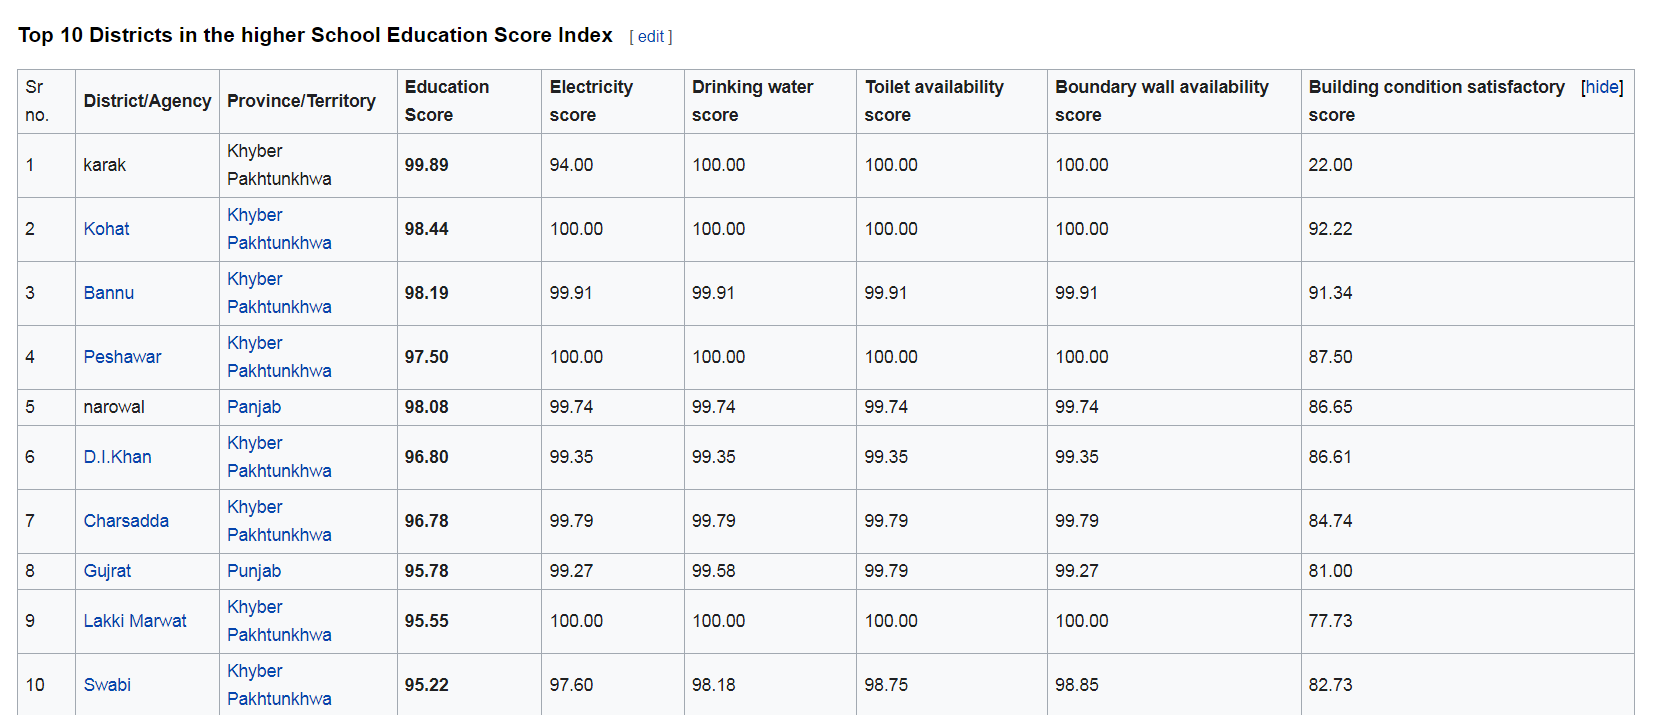Click the narowal district cell
The height and width of the screenshot is (715, 1655).
pos(147,407)
